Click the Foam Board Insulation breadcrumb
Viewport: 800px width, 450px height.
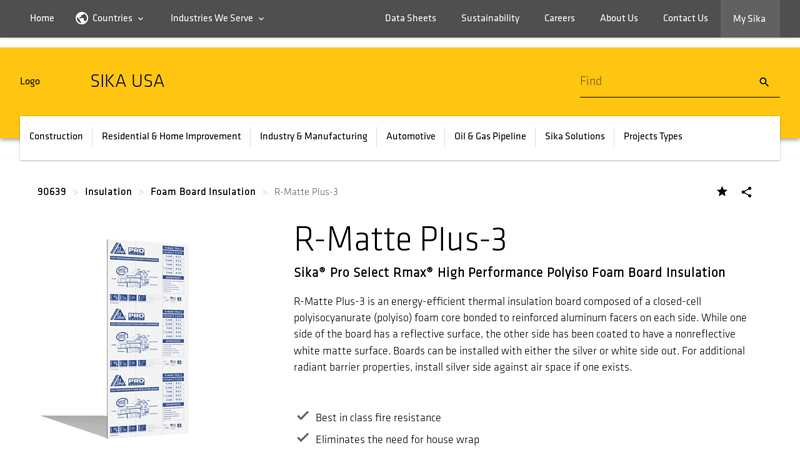(x=203, y=192)
